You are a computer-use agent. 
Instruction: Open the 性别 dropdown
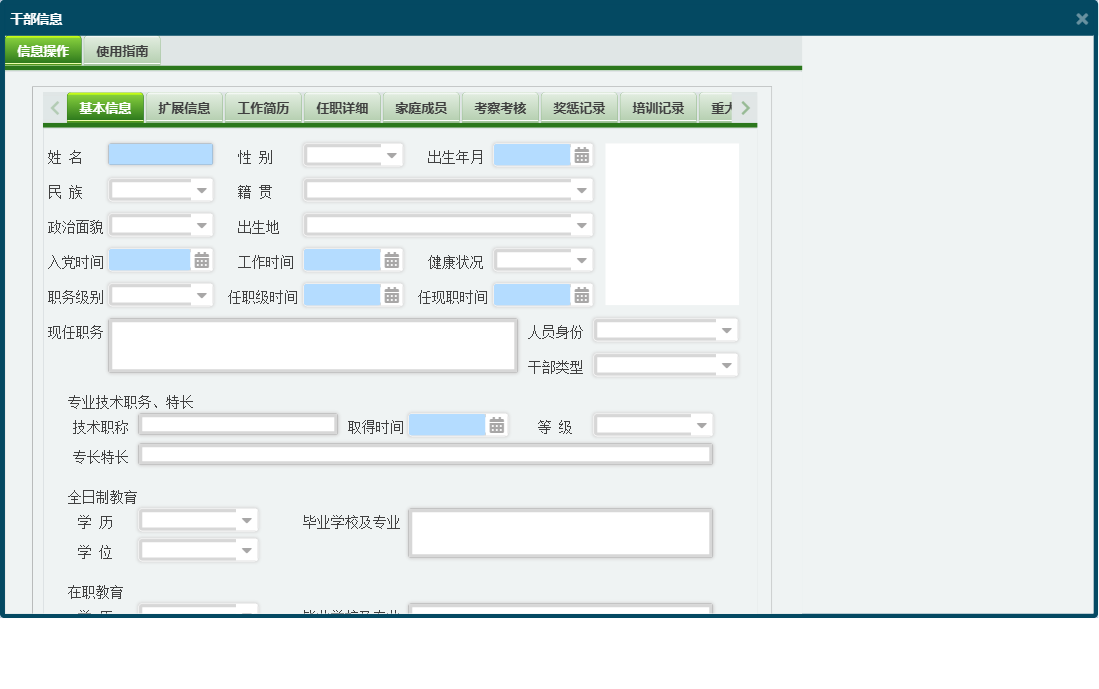pos(389,154)
